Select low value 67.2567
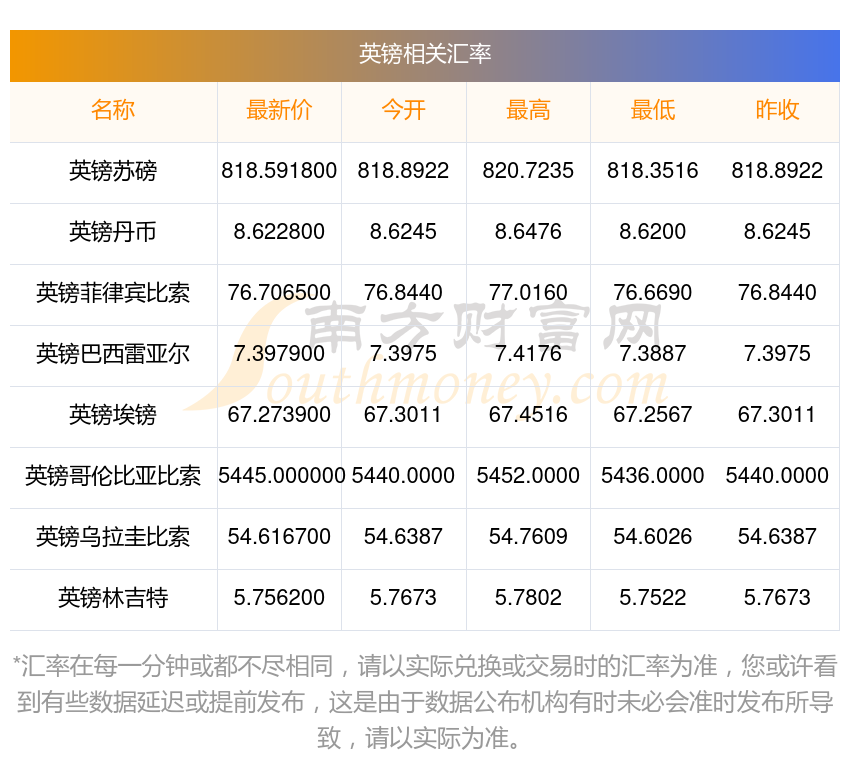The image size is (850, 769). [653, 415]
